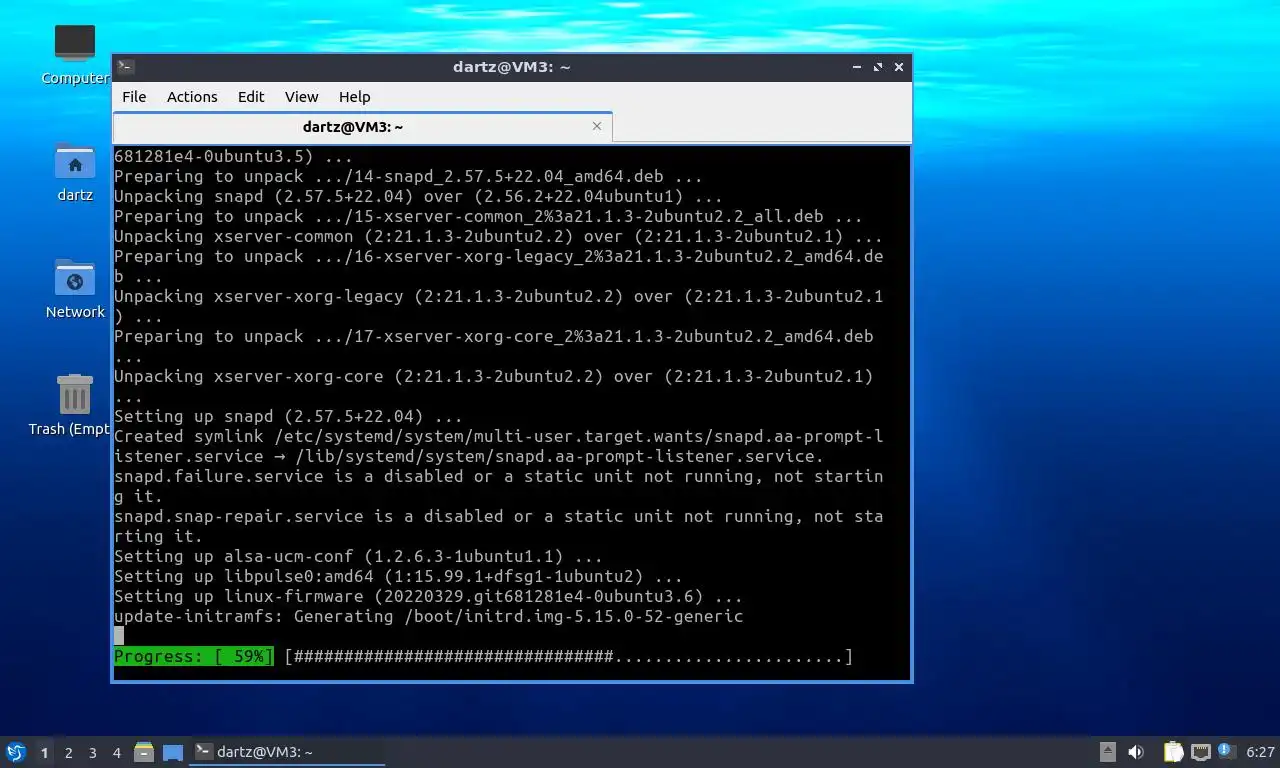This screenshot has width=1280, height=768.
Task: Click 'Unpacking xserver-xorg-core' output line
Action: 493,387
